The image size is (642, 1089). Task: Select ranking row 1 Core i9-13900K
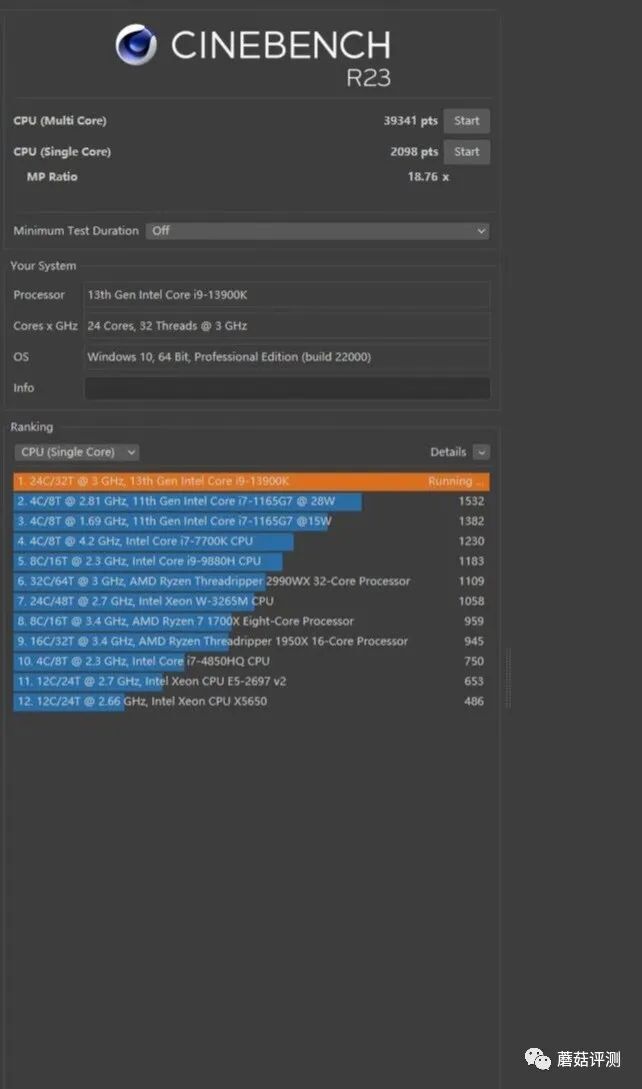pos(252,481)
